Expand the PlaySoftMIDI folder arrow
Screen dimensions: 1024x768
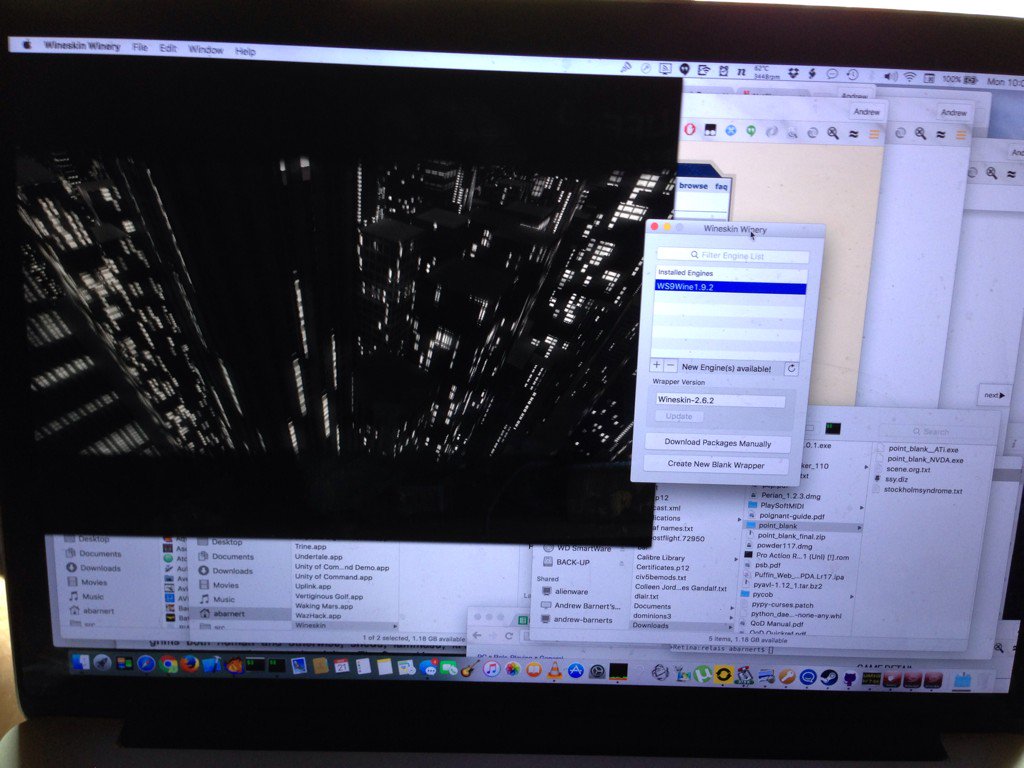tap(861, 507)
